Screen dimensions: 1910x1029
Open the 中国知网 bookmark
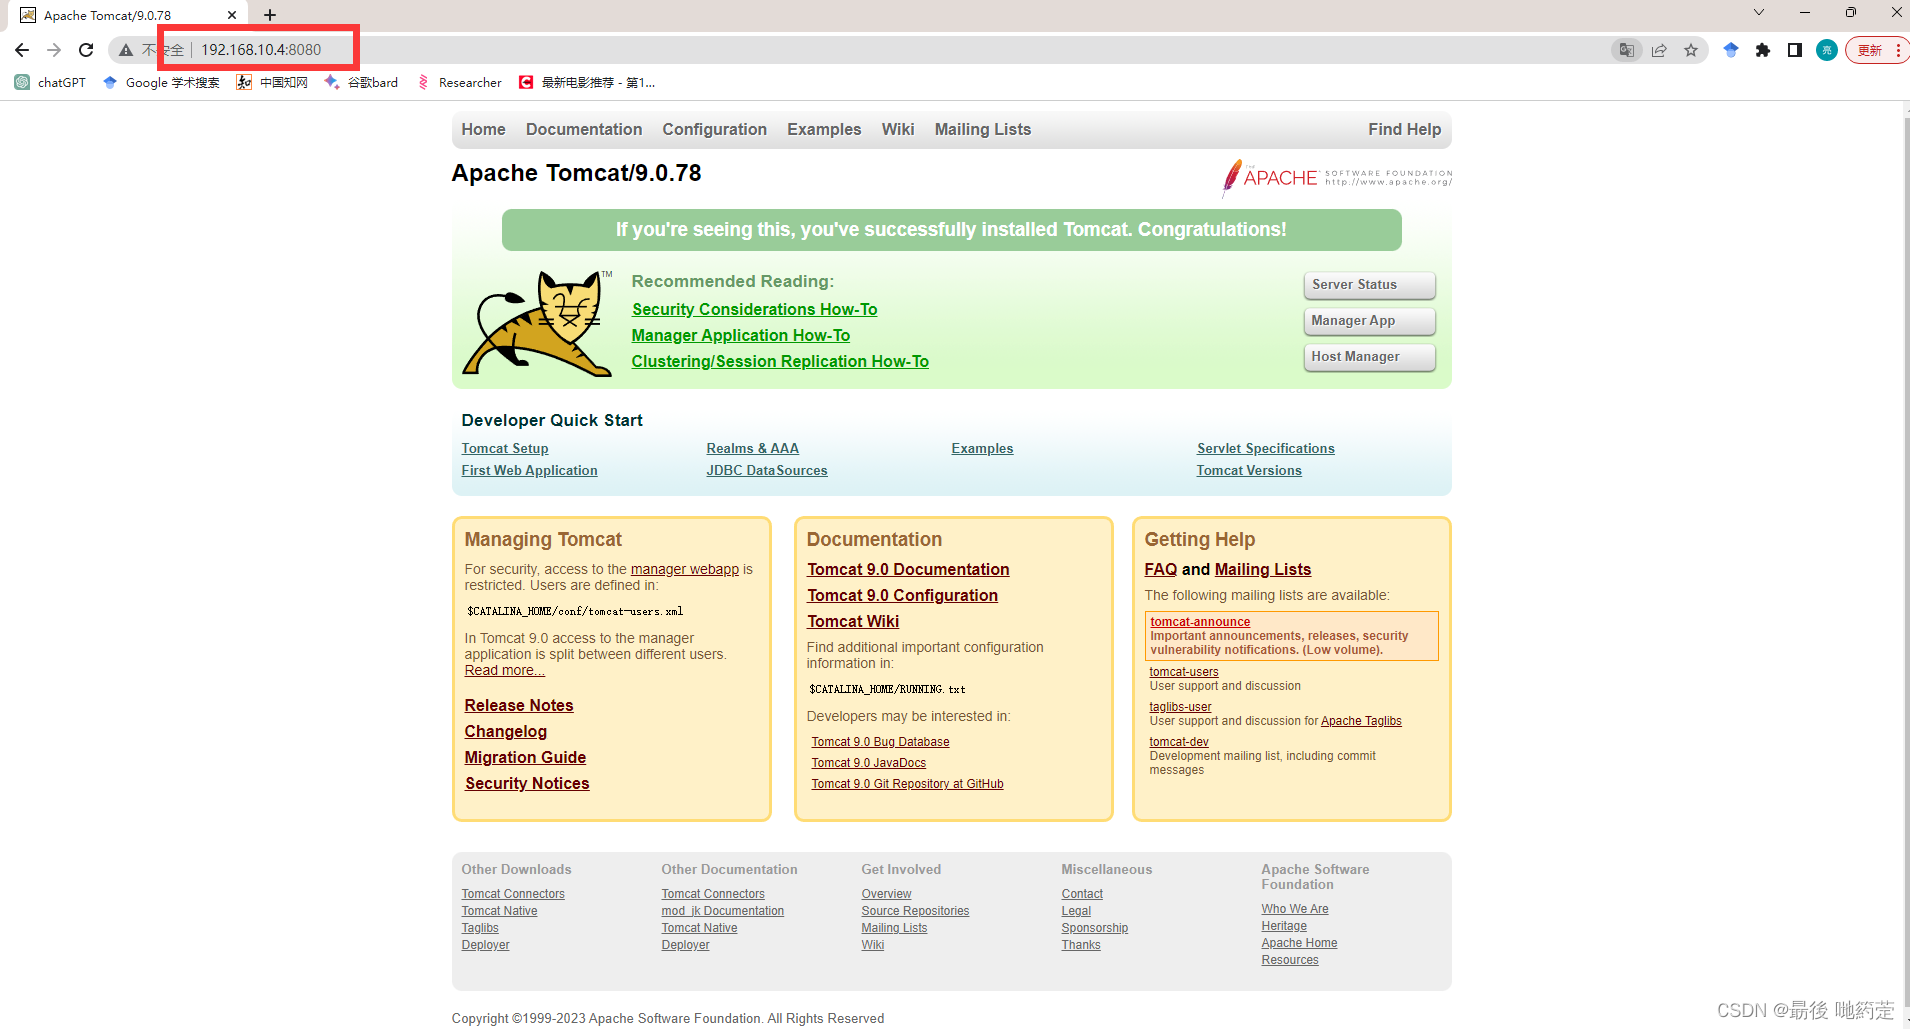272,82
